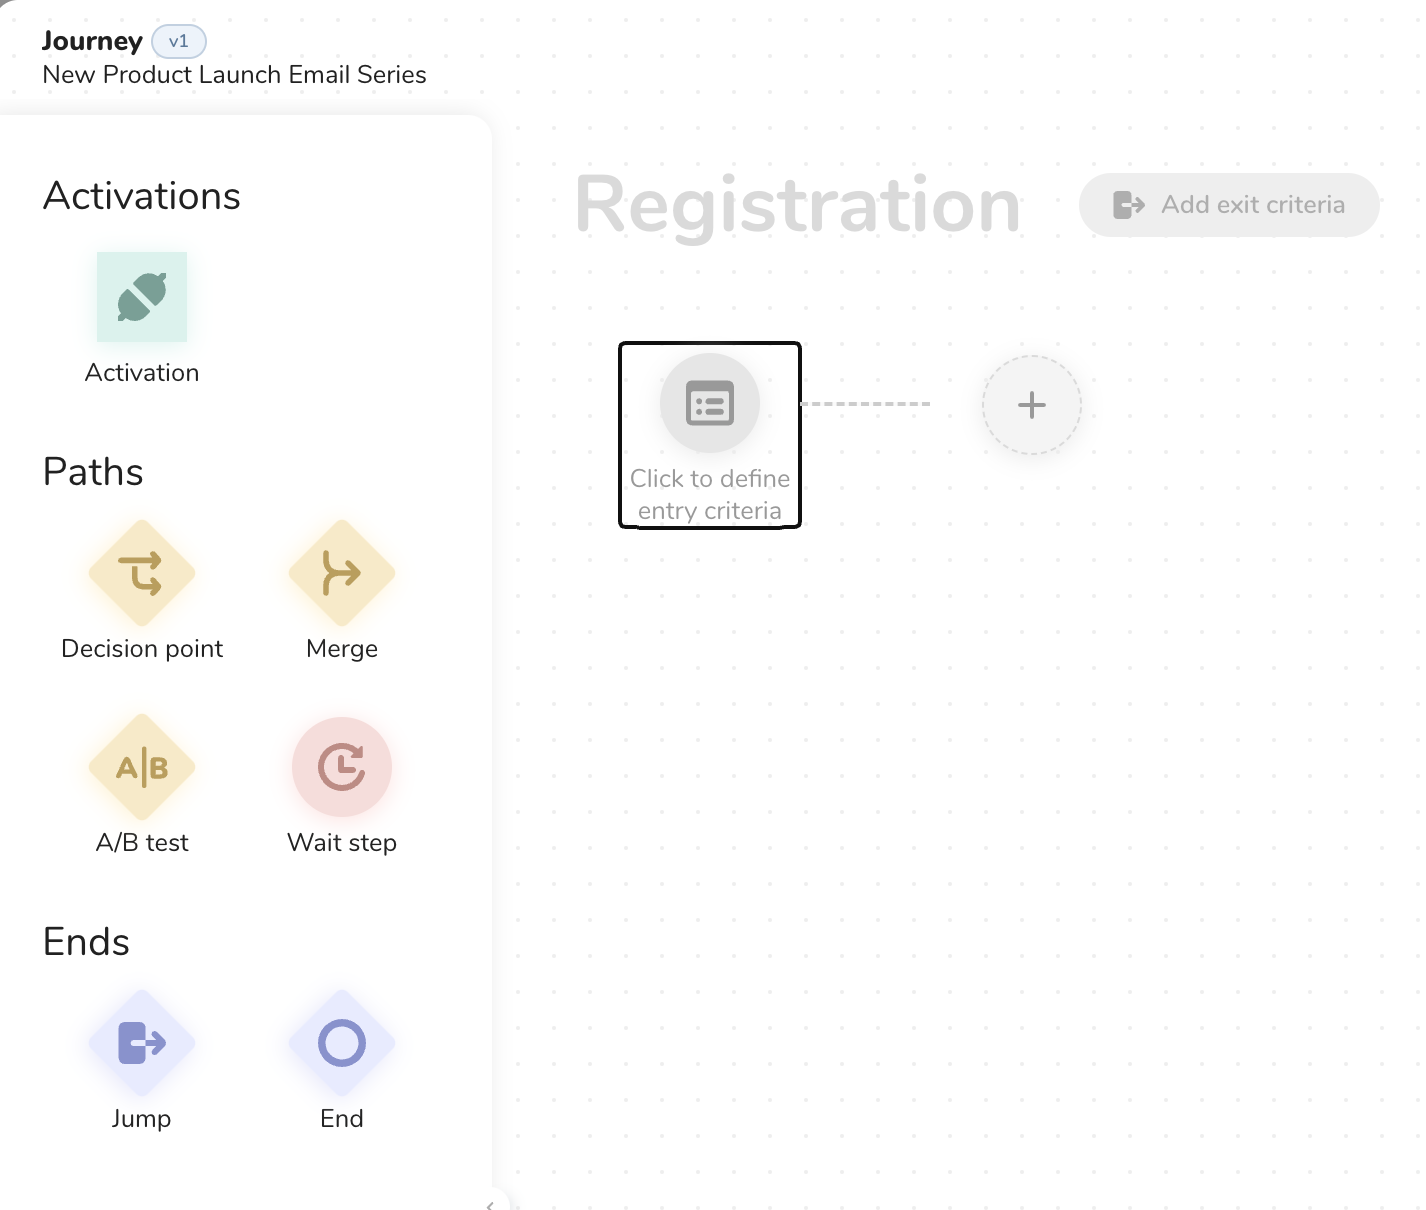
Task: Click the plus circle to add step
Action: pyautogui.click(x=1031, y=405)
